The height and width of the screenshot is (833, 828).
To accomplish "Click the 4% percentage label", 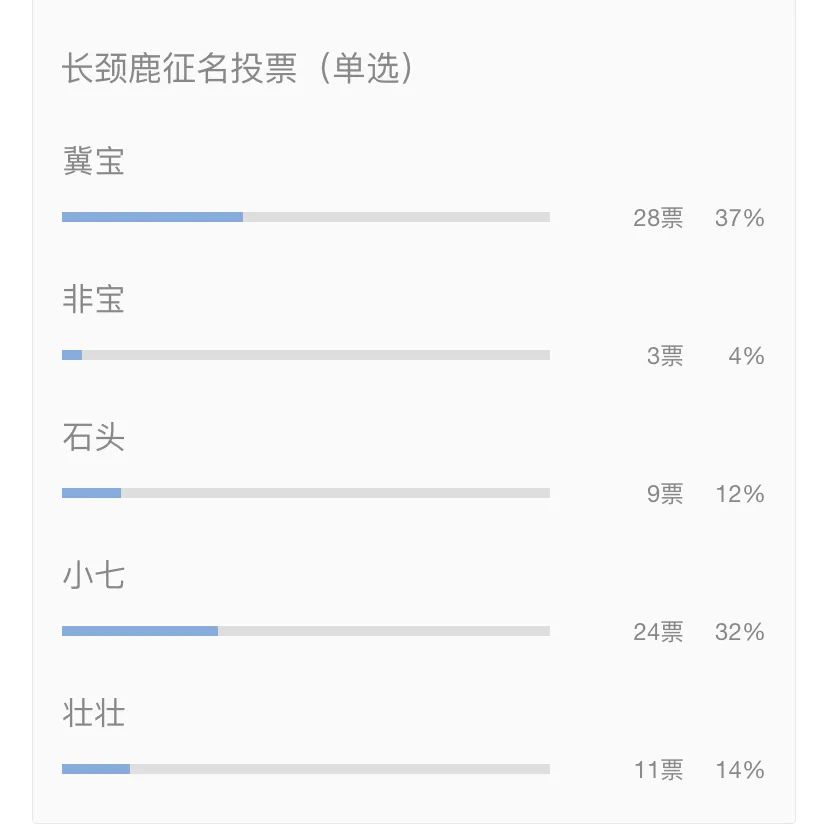I will [x=746, y=356].
